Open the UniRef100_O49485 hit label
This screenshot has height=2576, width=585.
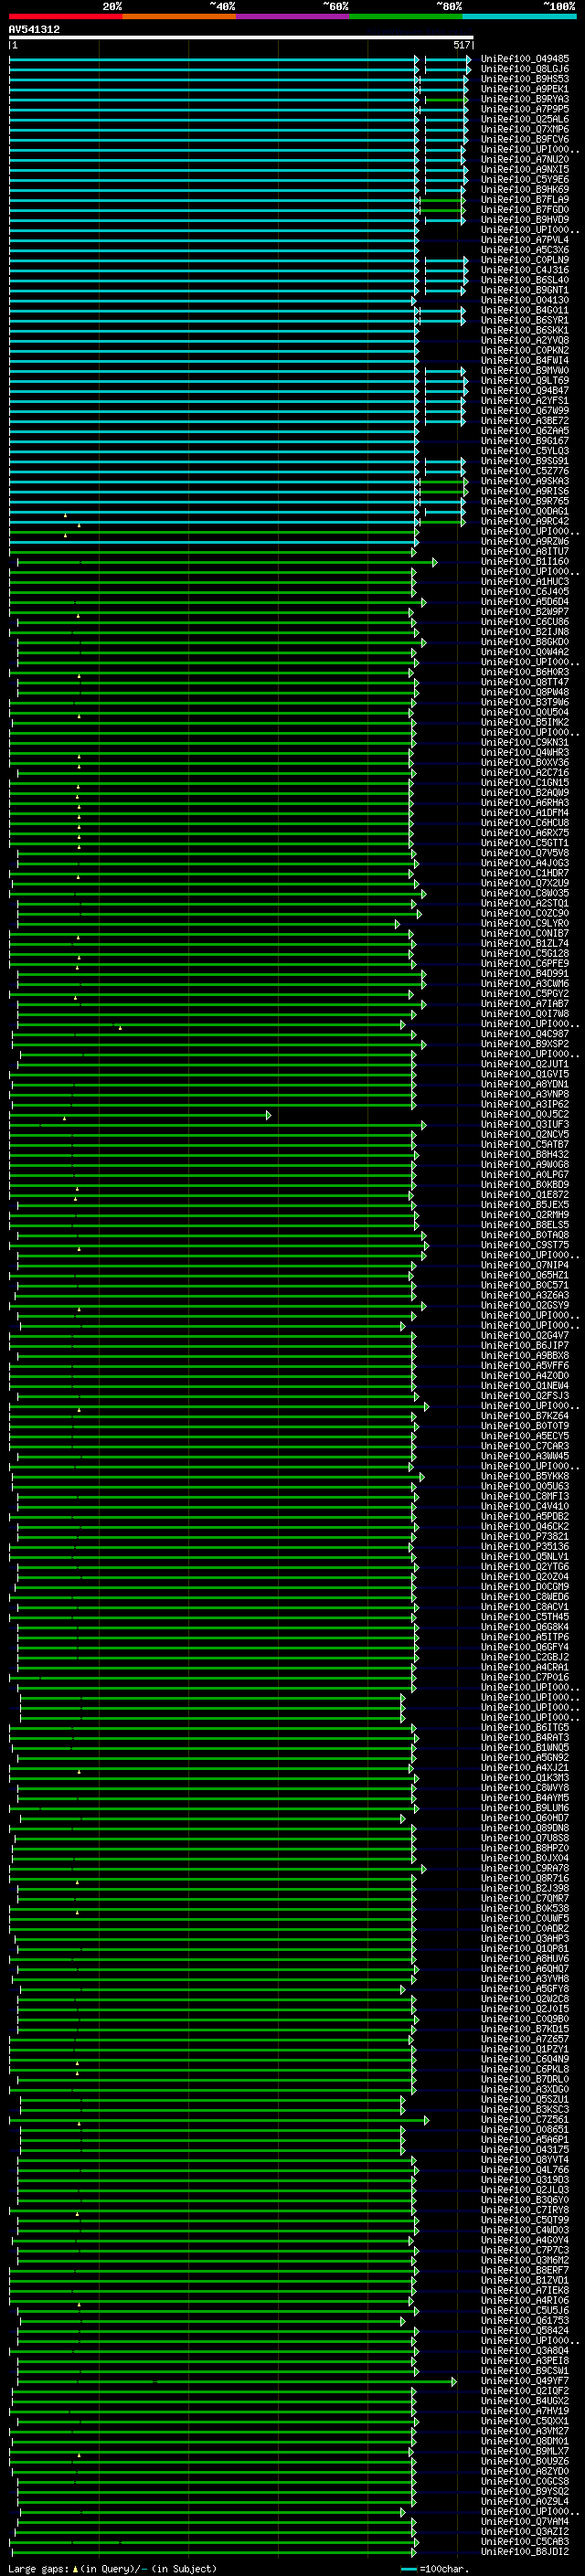pos(525,59)
